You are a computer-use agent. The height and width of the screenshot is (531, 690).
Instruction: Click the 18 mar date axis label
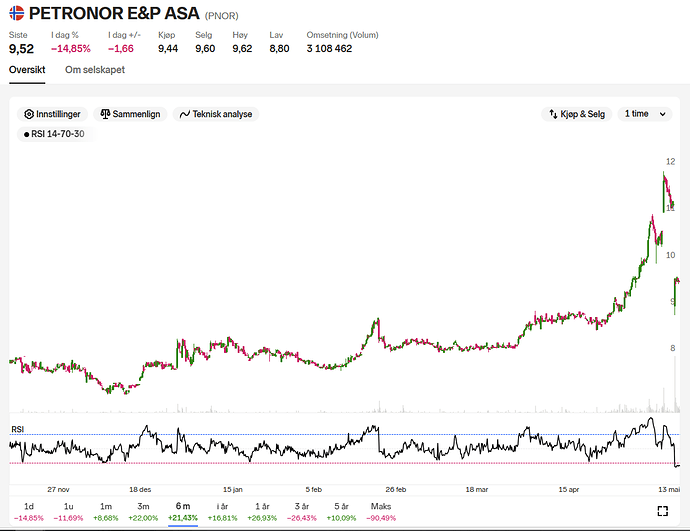point(477,490)
